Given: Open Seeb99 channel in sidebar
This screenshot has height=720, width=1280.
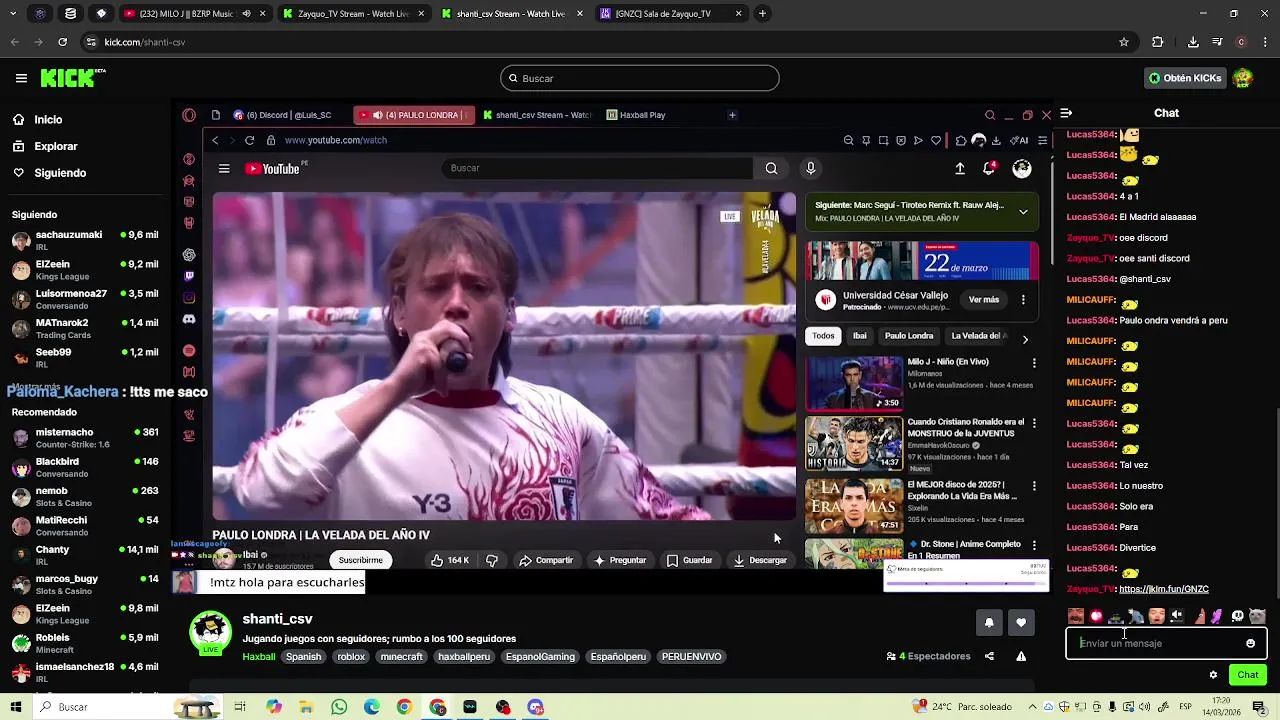Looking at the screenshot, I should click(85, 357).
